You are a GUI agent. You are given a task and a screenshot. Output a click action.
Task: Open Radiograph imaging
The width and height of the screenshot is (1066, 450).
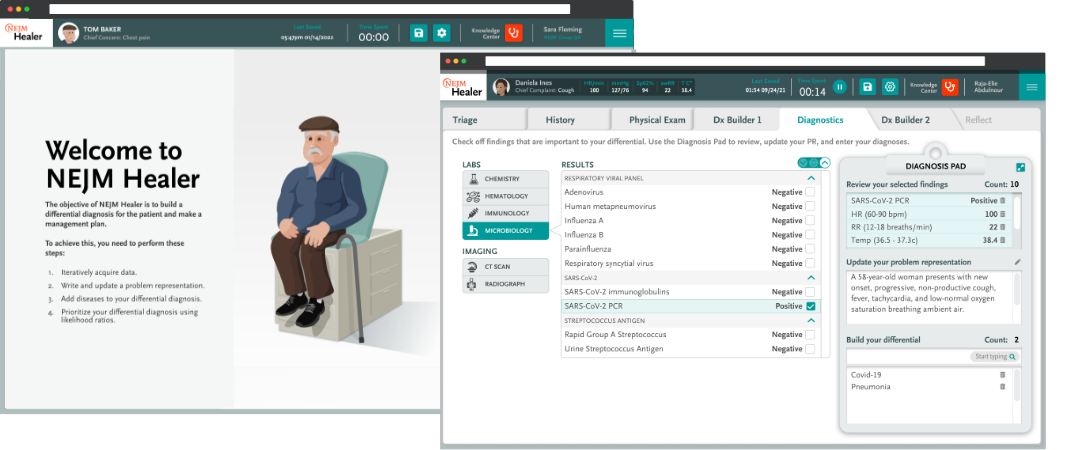pyautogui.click(x=505, y=284)
